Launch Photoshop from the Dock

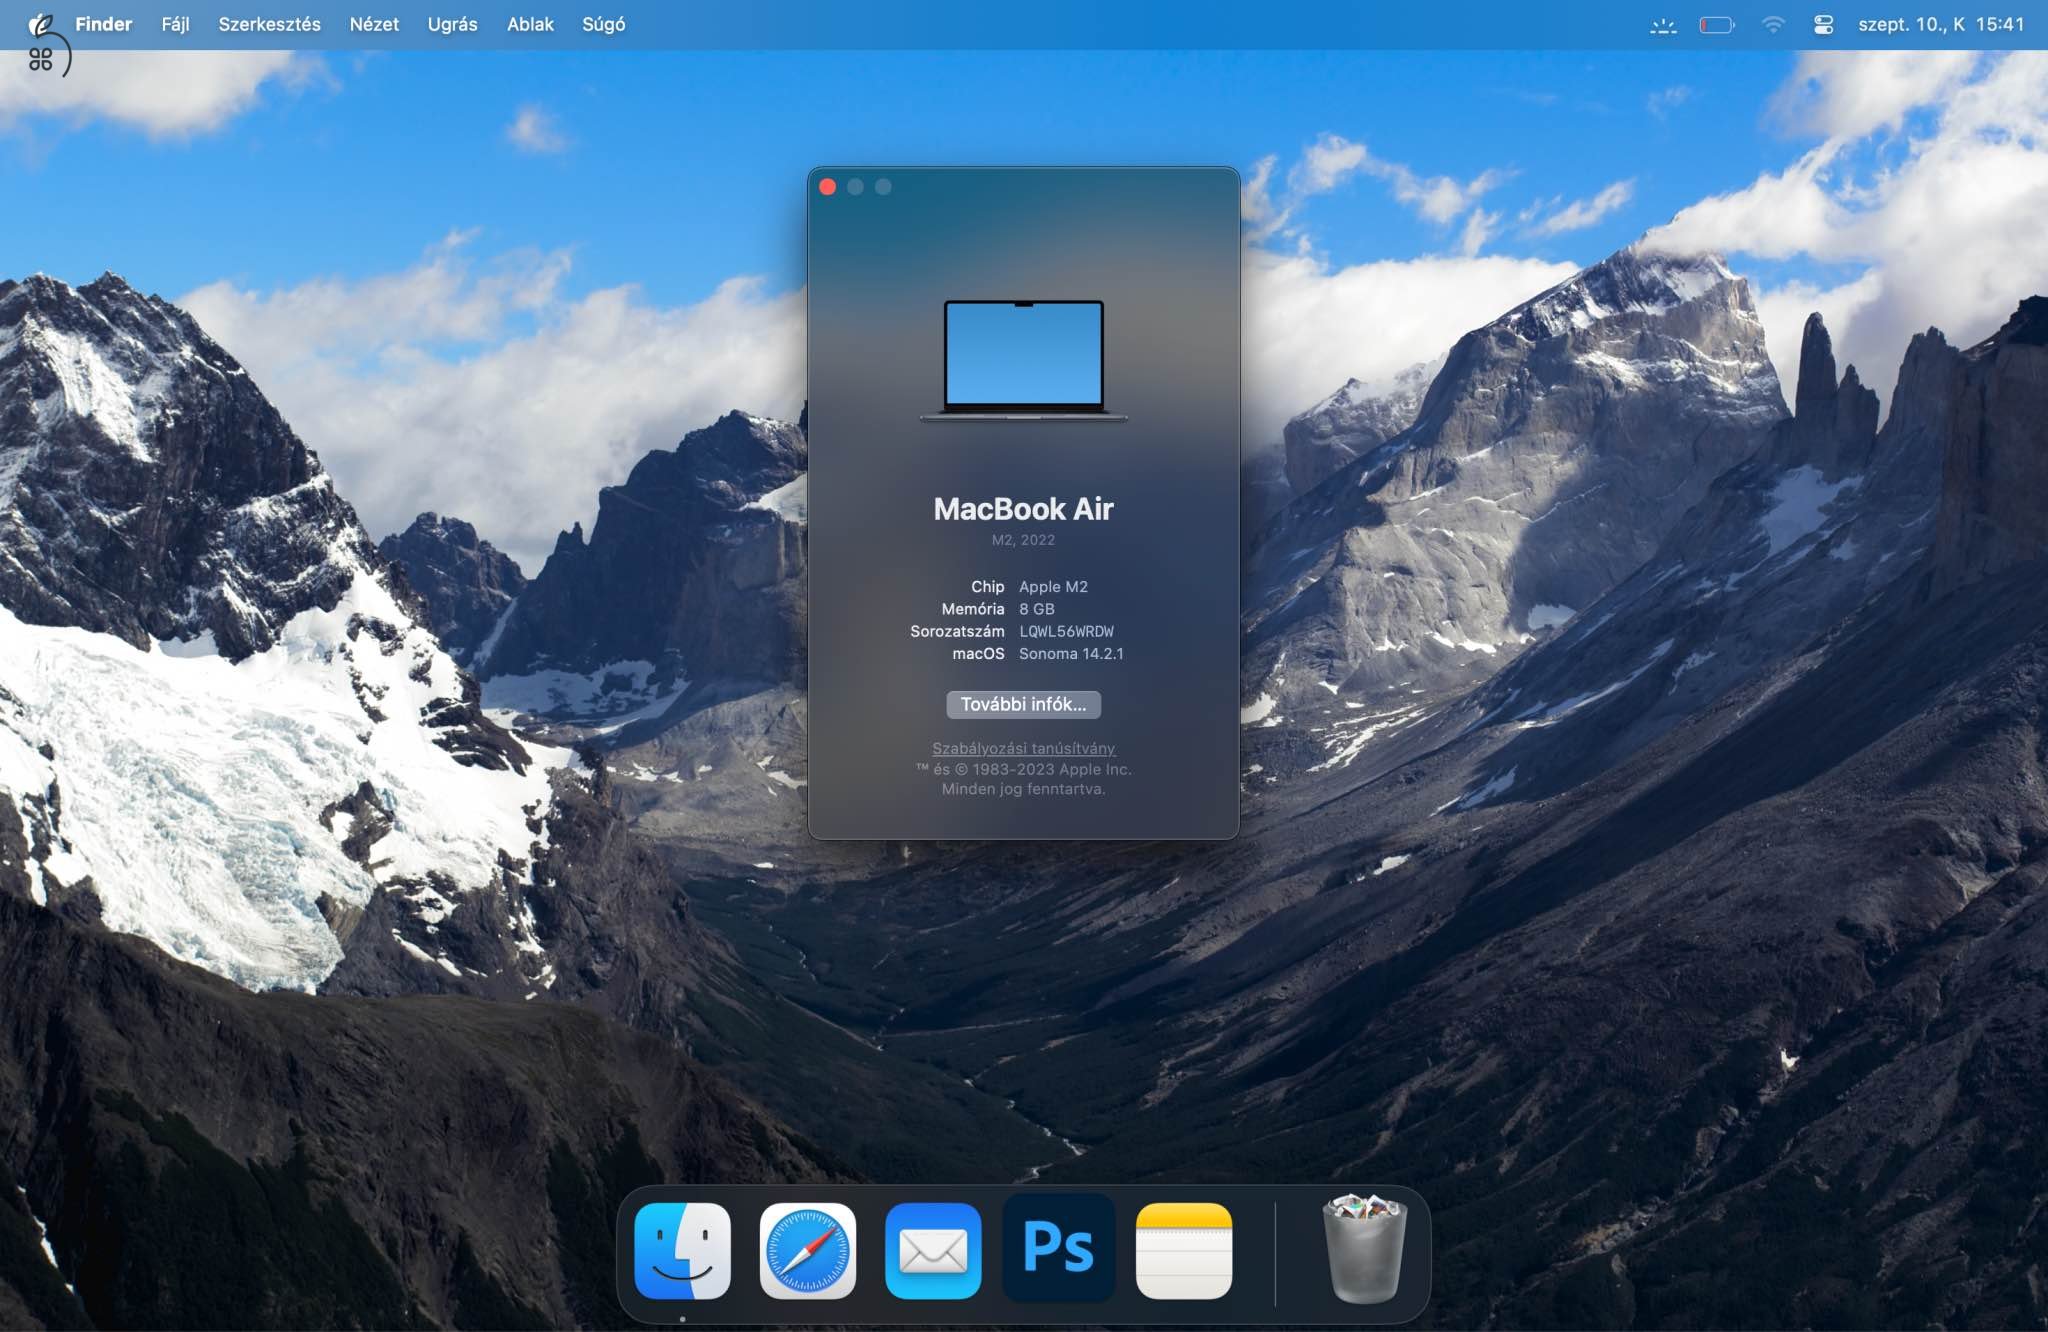click(1059, 1248)
